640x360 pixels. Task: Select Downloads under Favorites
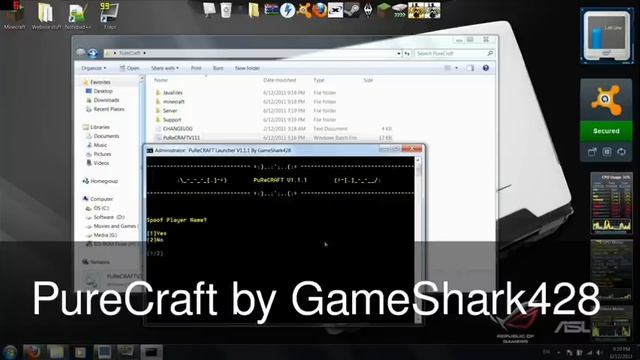106,100
